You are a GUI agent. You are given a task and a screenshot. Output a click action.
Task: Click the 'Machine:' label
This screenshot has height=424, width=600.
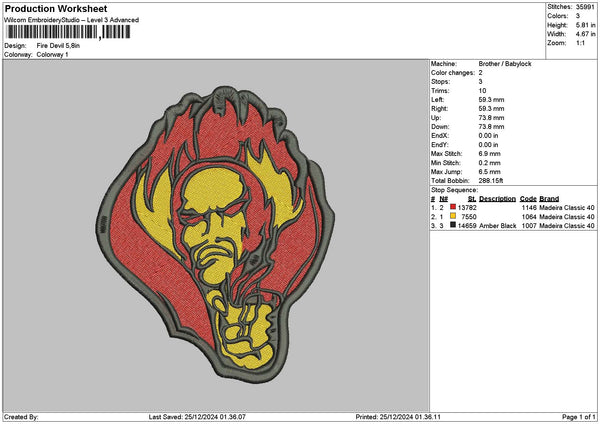pyautogui.click(x=443, y=64)
